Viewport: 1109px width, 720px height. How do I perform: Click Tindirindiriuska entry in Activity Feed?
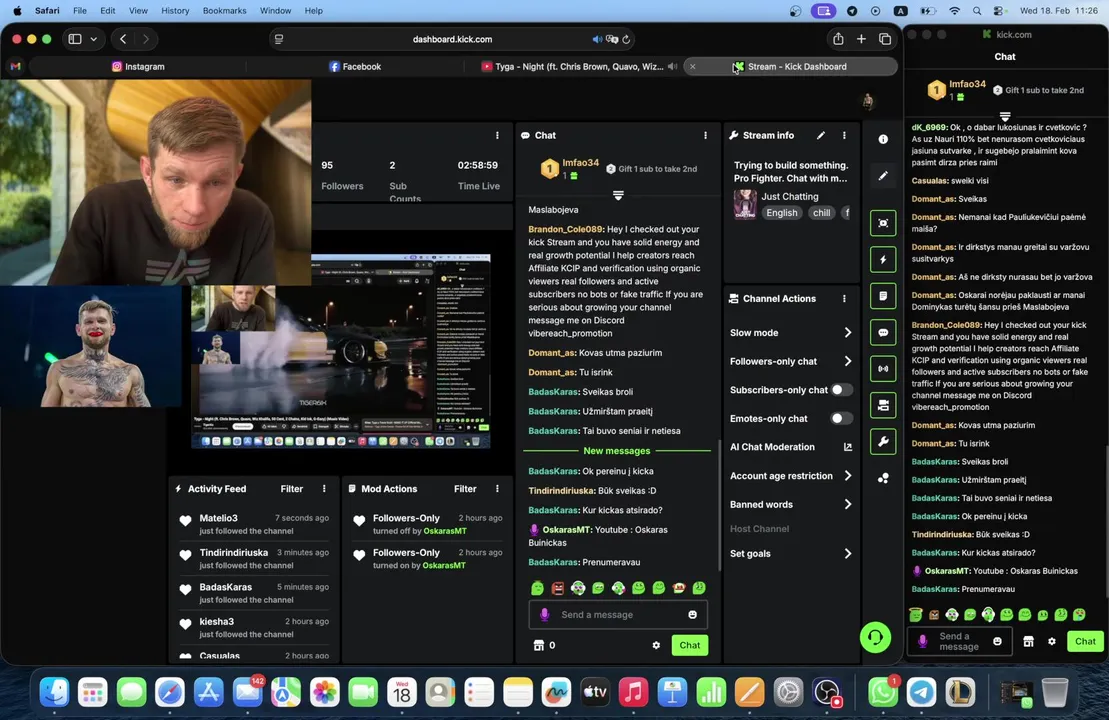click(254, 559)
